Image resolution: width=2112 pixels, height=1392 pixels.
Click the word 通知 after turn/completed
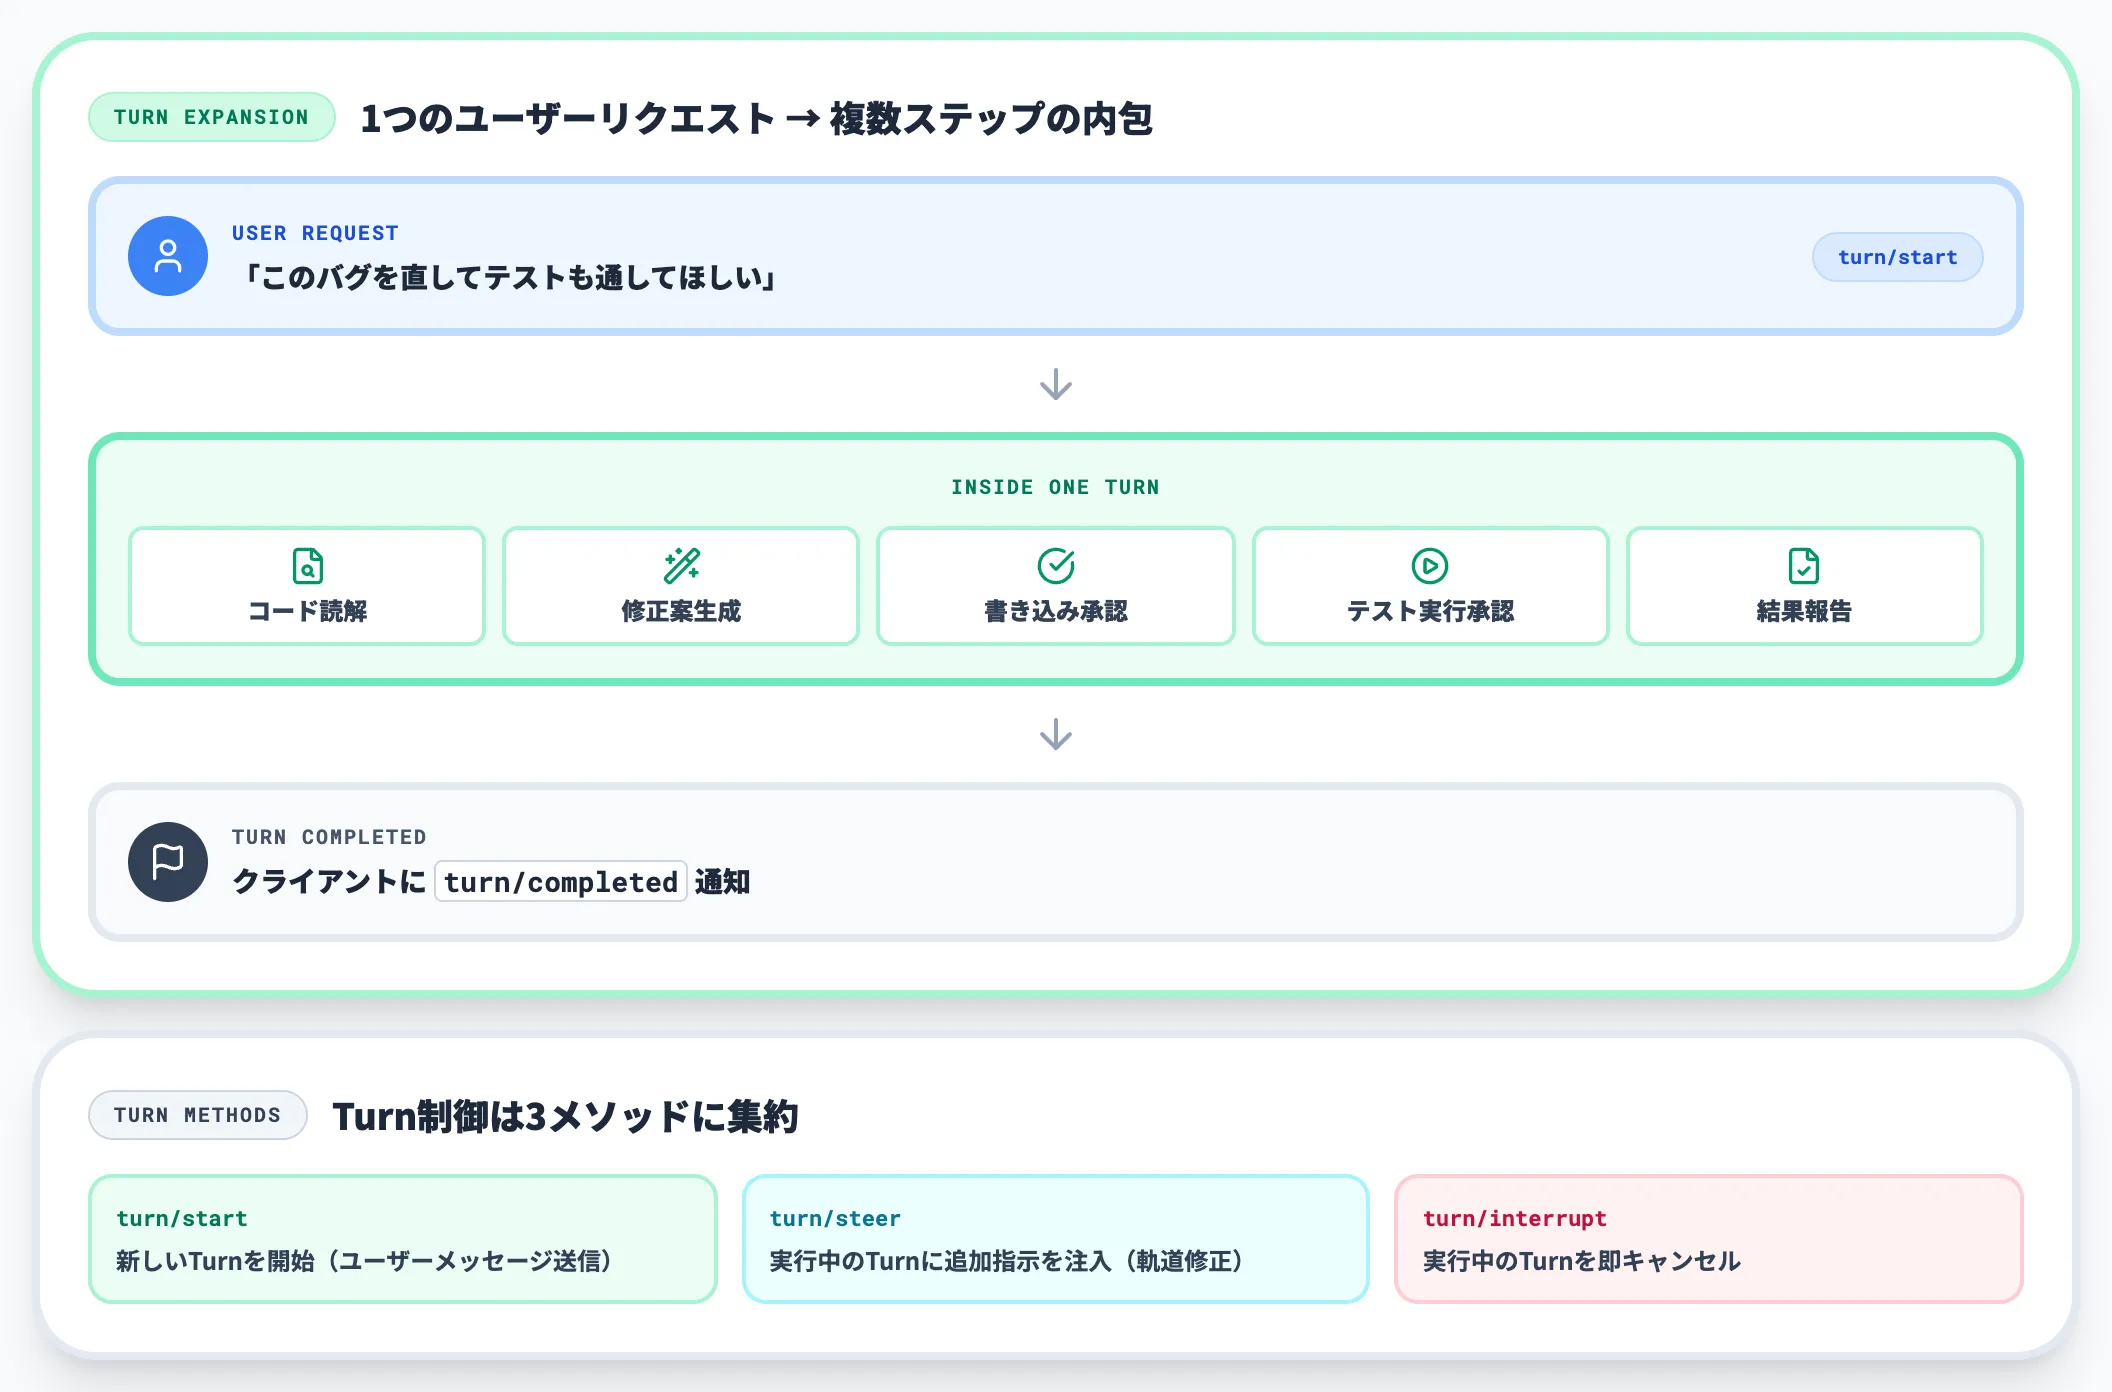(x=722, y=882)
